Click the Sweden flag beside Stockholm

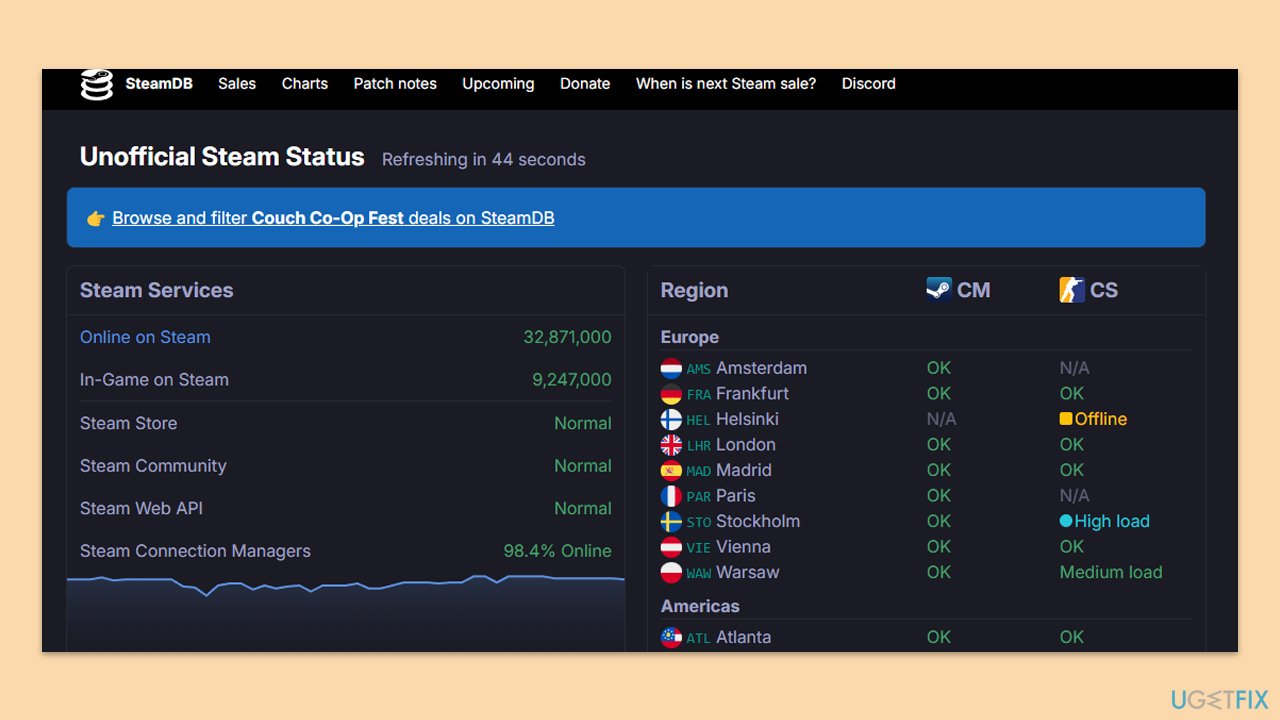click(x=671, y=521)
